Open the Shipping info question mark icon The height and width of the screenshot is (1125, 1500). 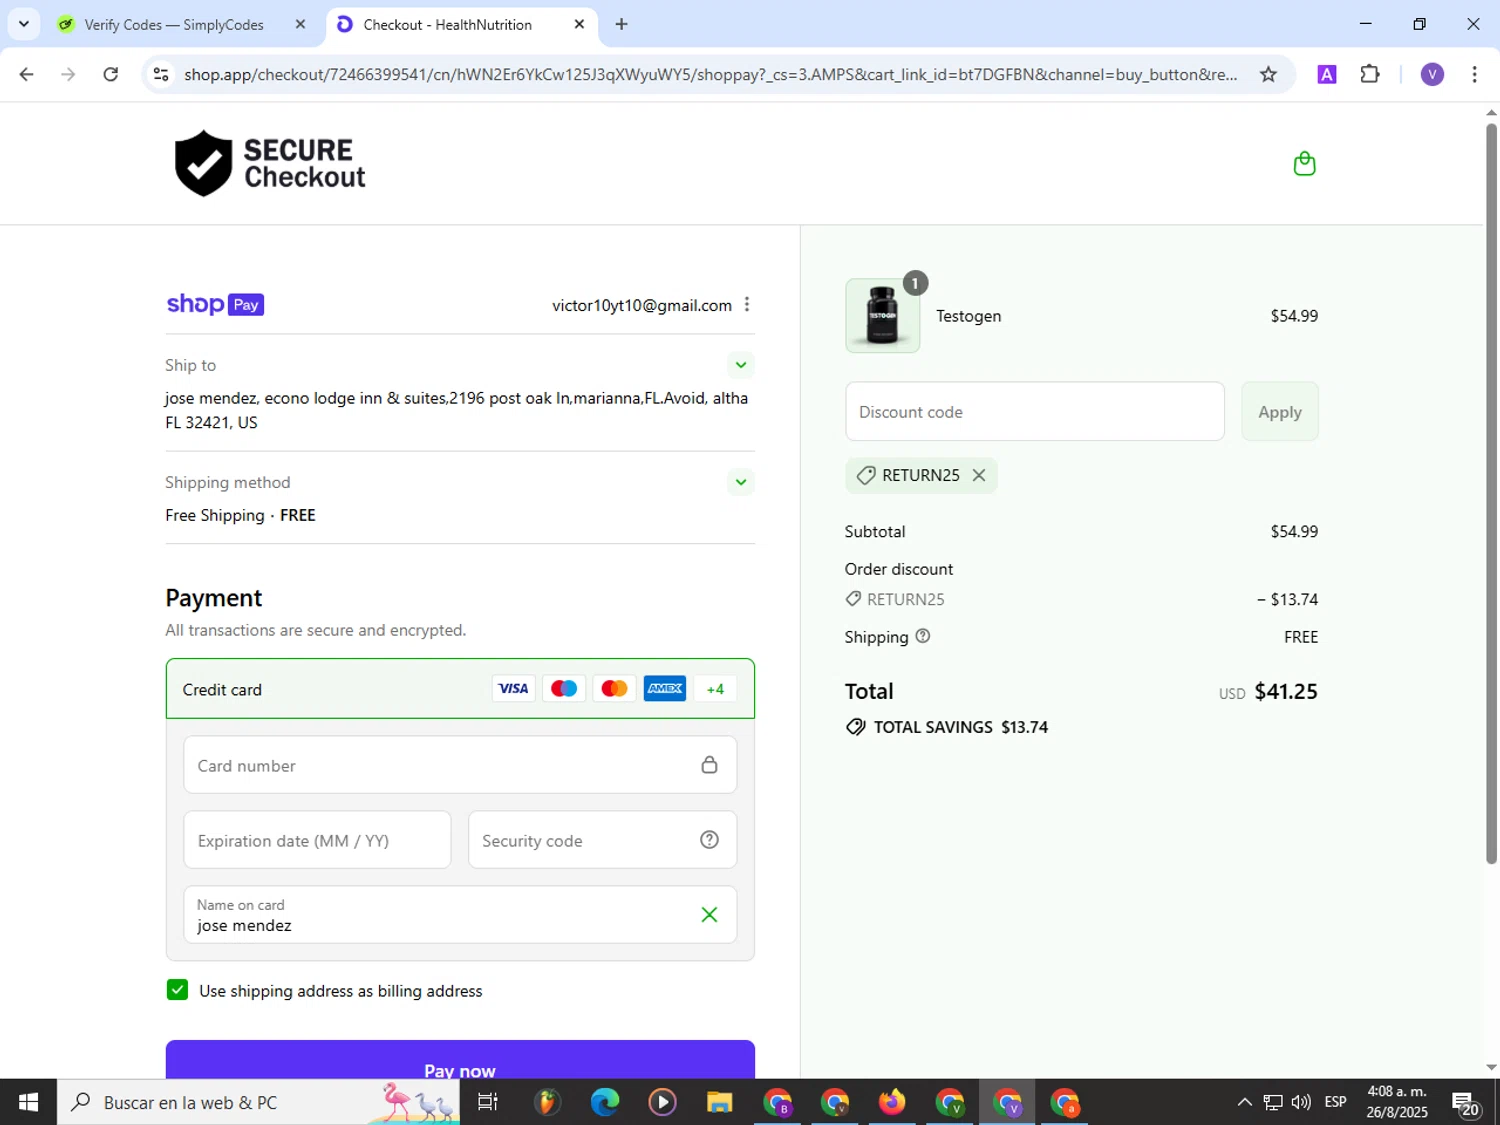923,636
